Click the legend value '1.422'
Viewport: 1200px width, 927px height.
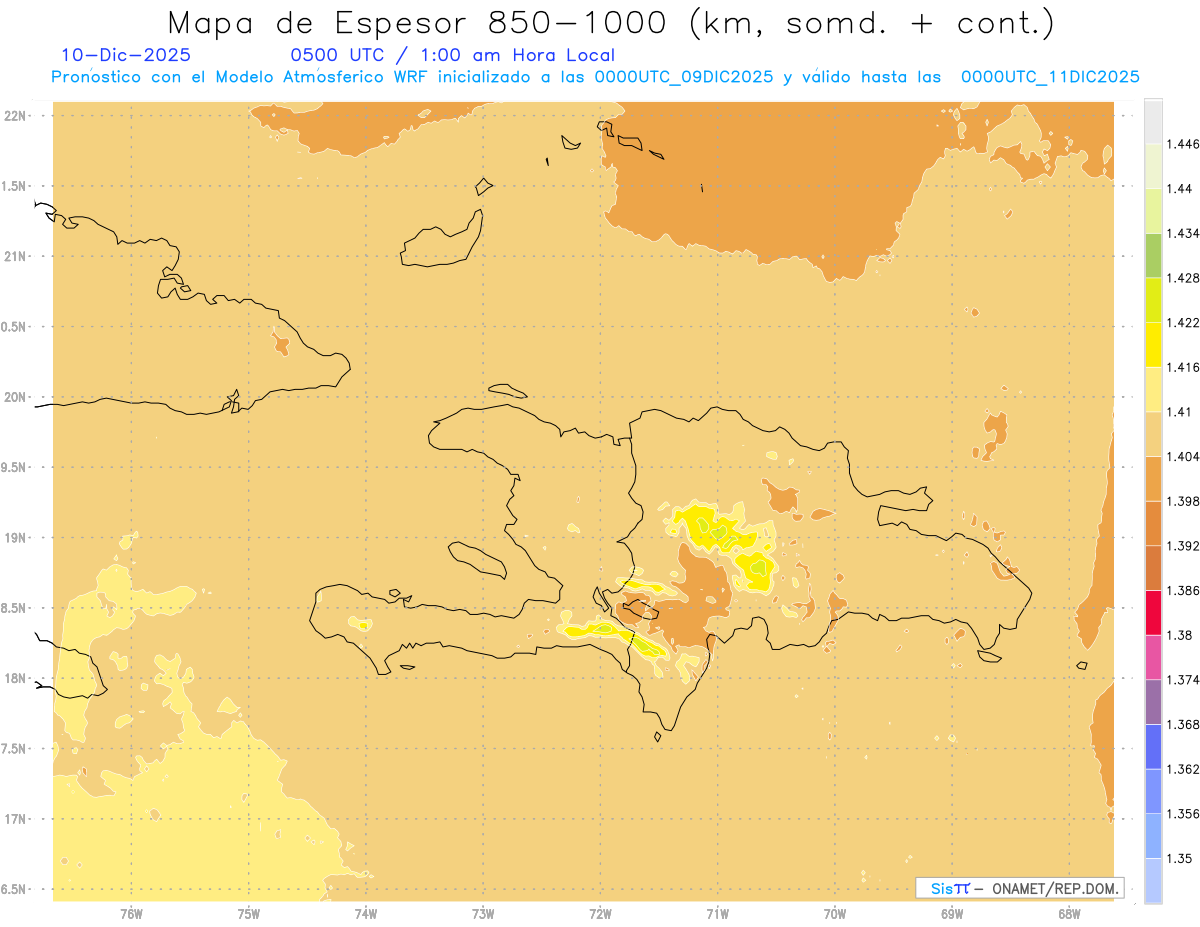[1185, 322]
